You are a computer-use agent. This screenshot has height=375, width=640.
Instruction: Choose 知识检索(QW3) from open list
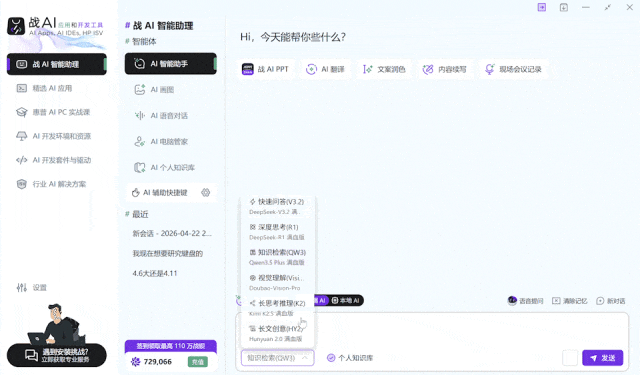[278, 257]
